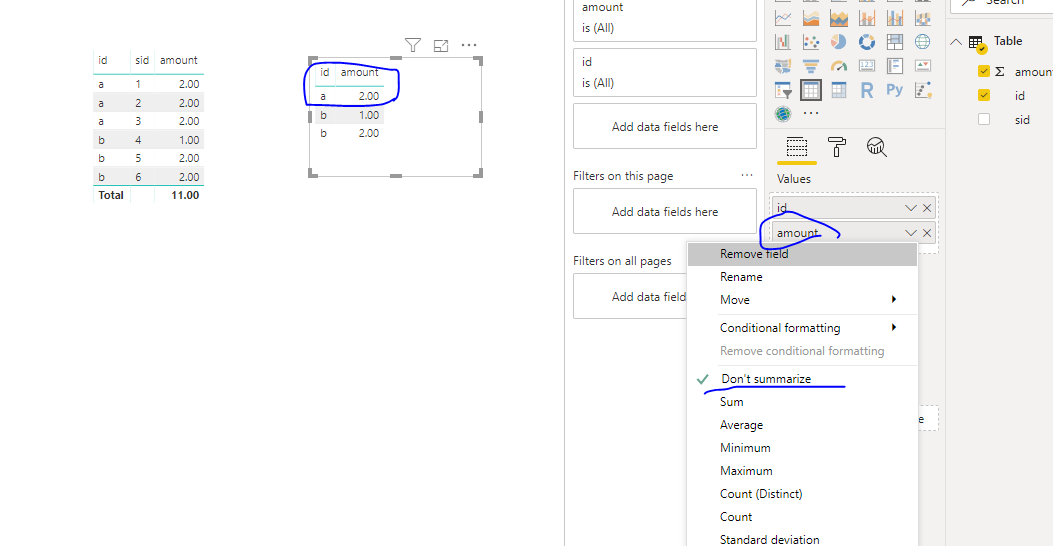Select the Treemap visualization
1053x546 pixels.
click(895, 42)
